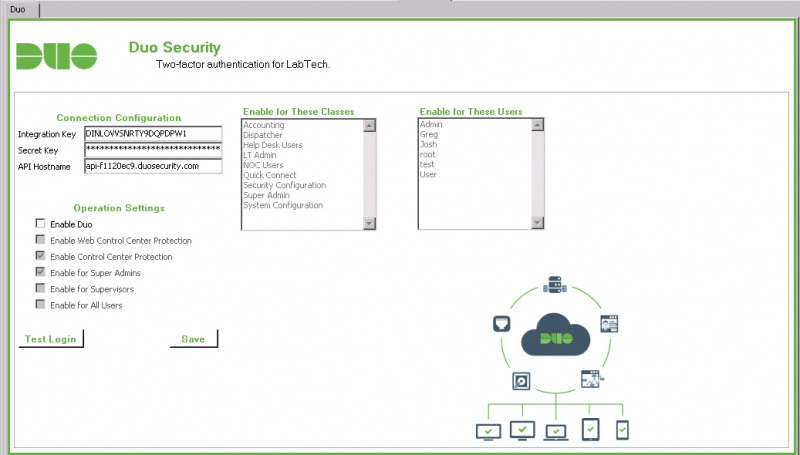
Task: Click the Integration Key field
Action: click(153, 134)
